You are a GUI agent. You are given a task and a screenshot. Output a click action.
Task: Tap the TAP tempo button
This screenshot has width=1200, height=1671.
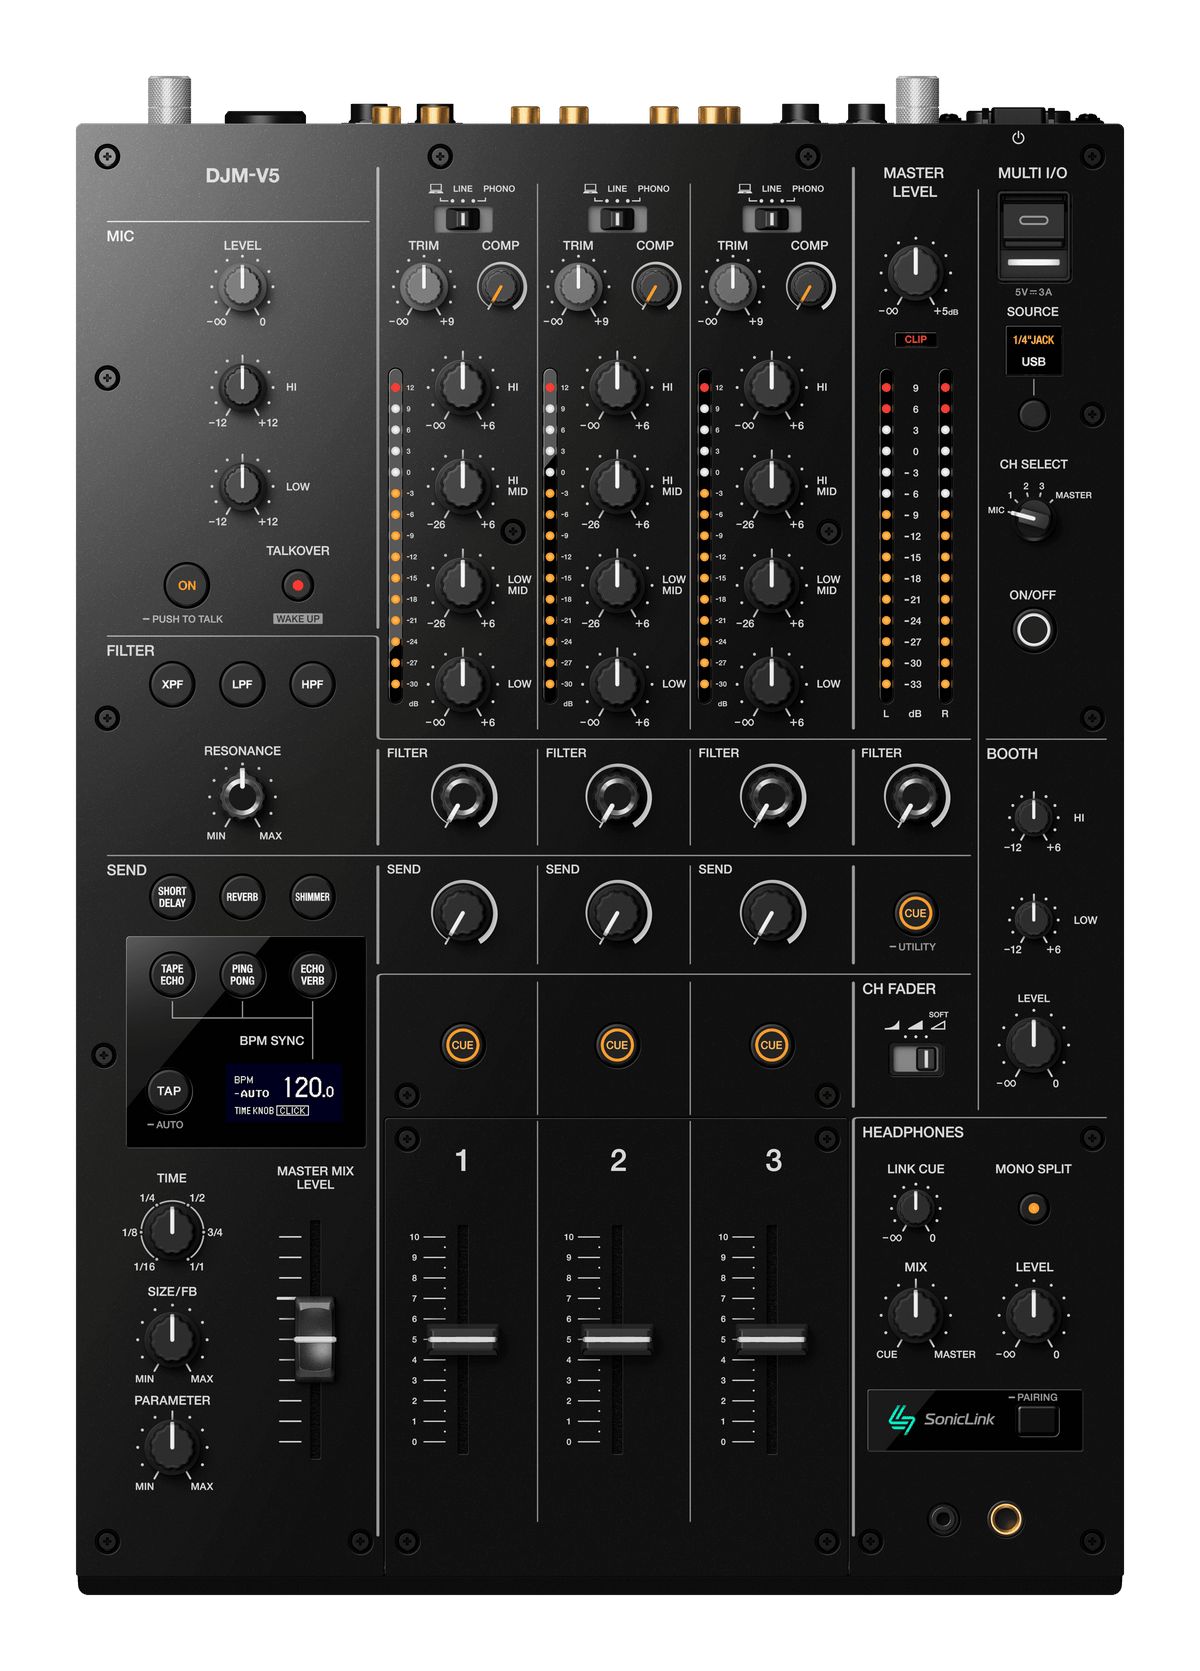[169, 1091]
